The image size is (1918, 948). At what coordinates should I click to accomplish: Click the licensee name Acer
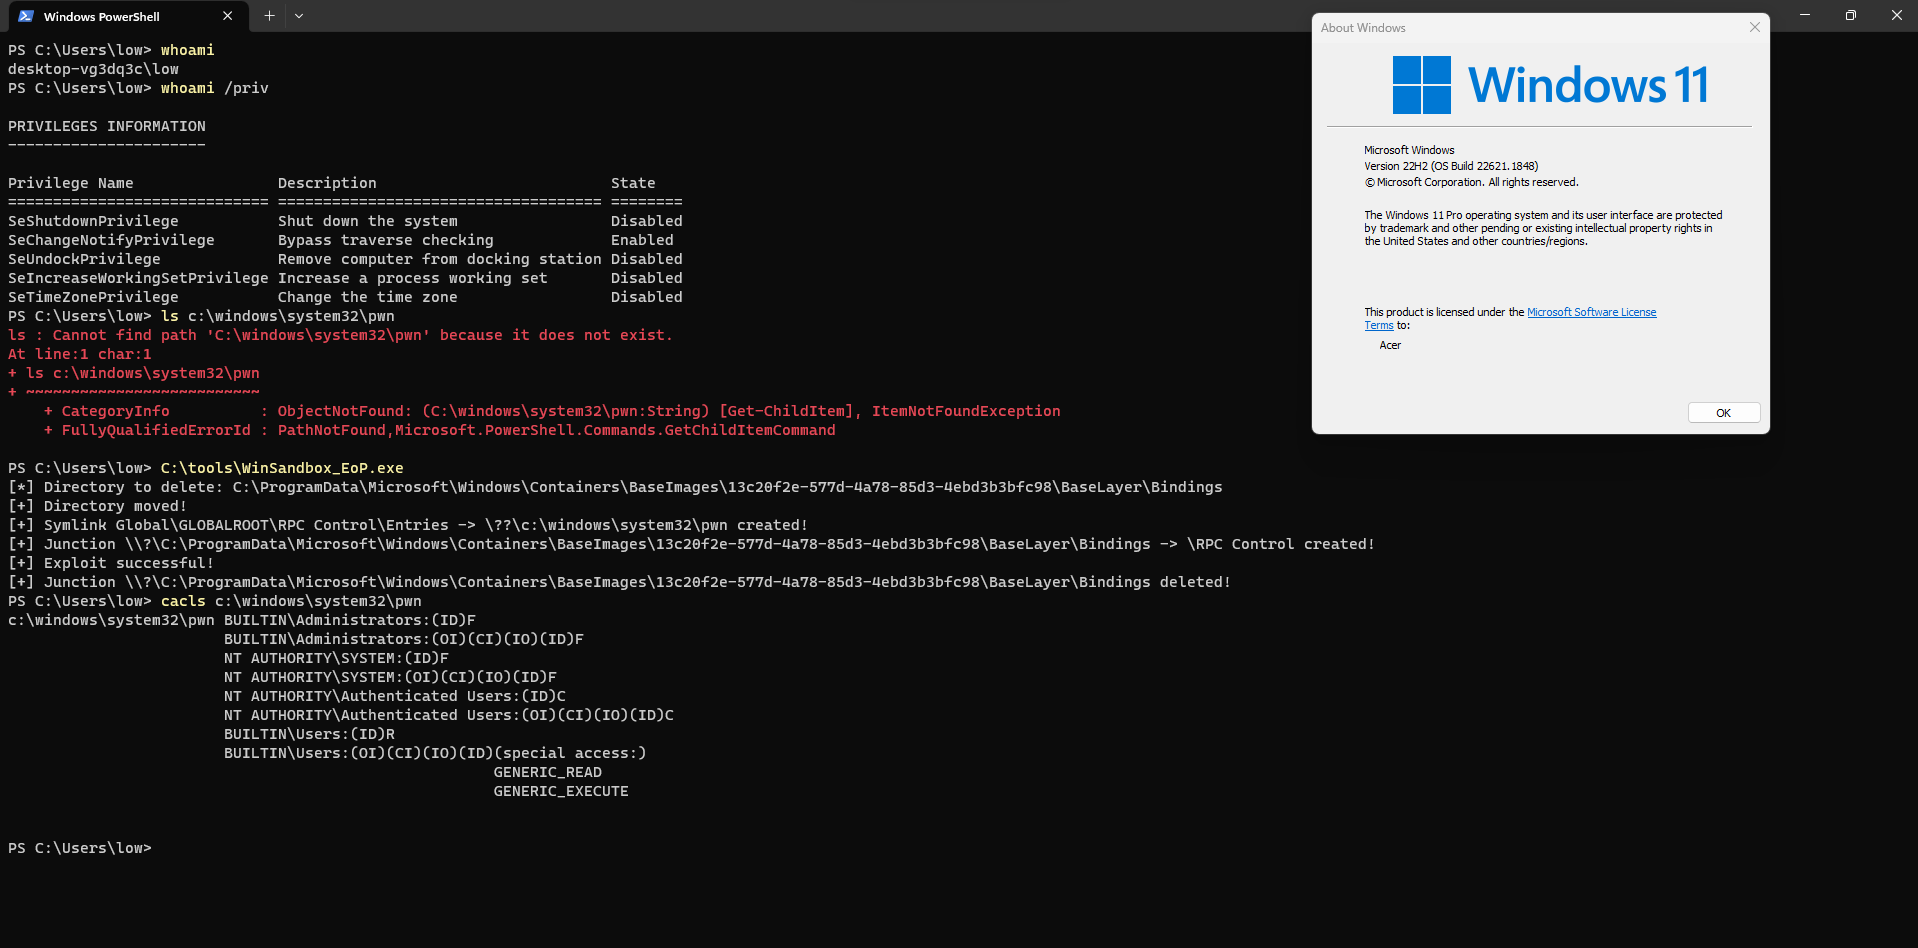tap(1390, 345)
